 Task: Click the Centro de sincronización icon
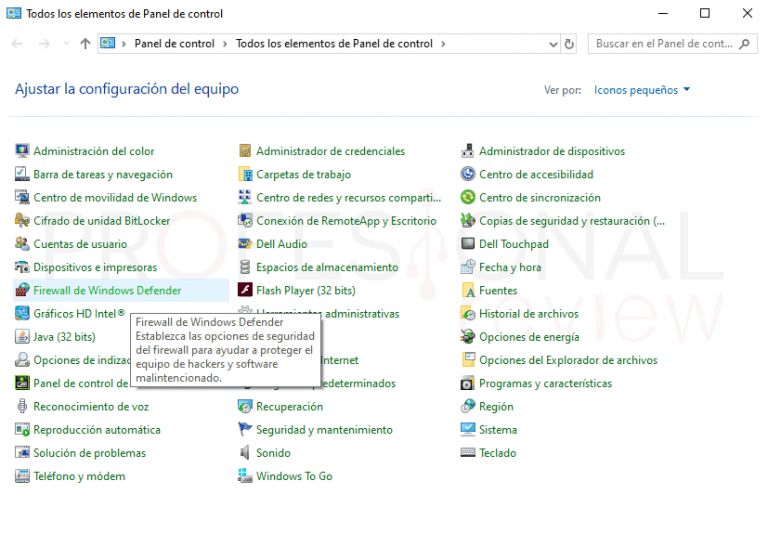[x=468, y=197]
